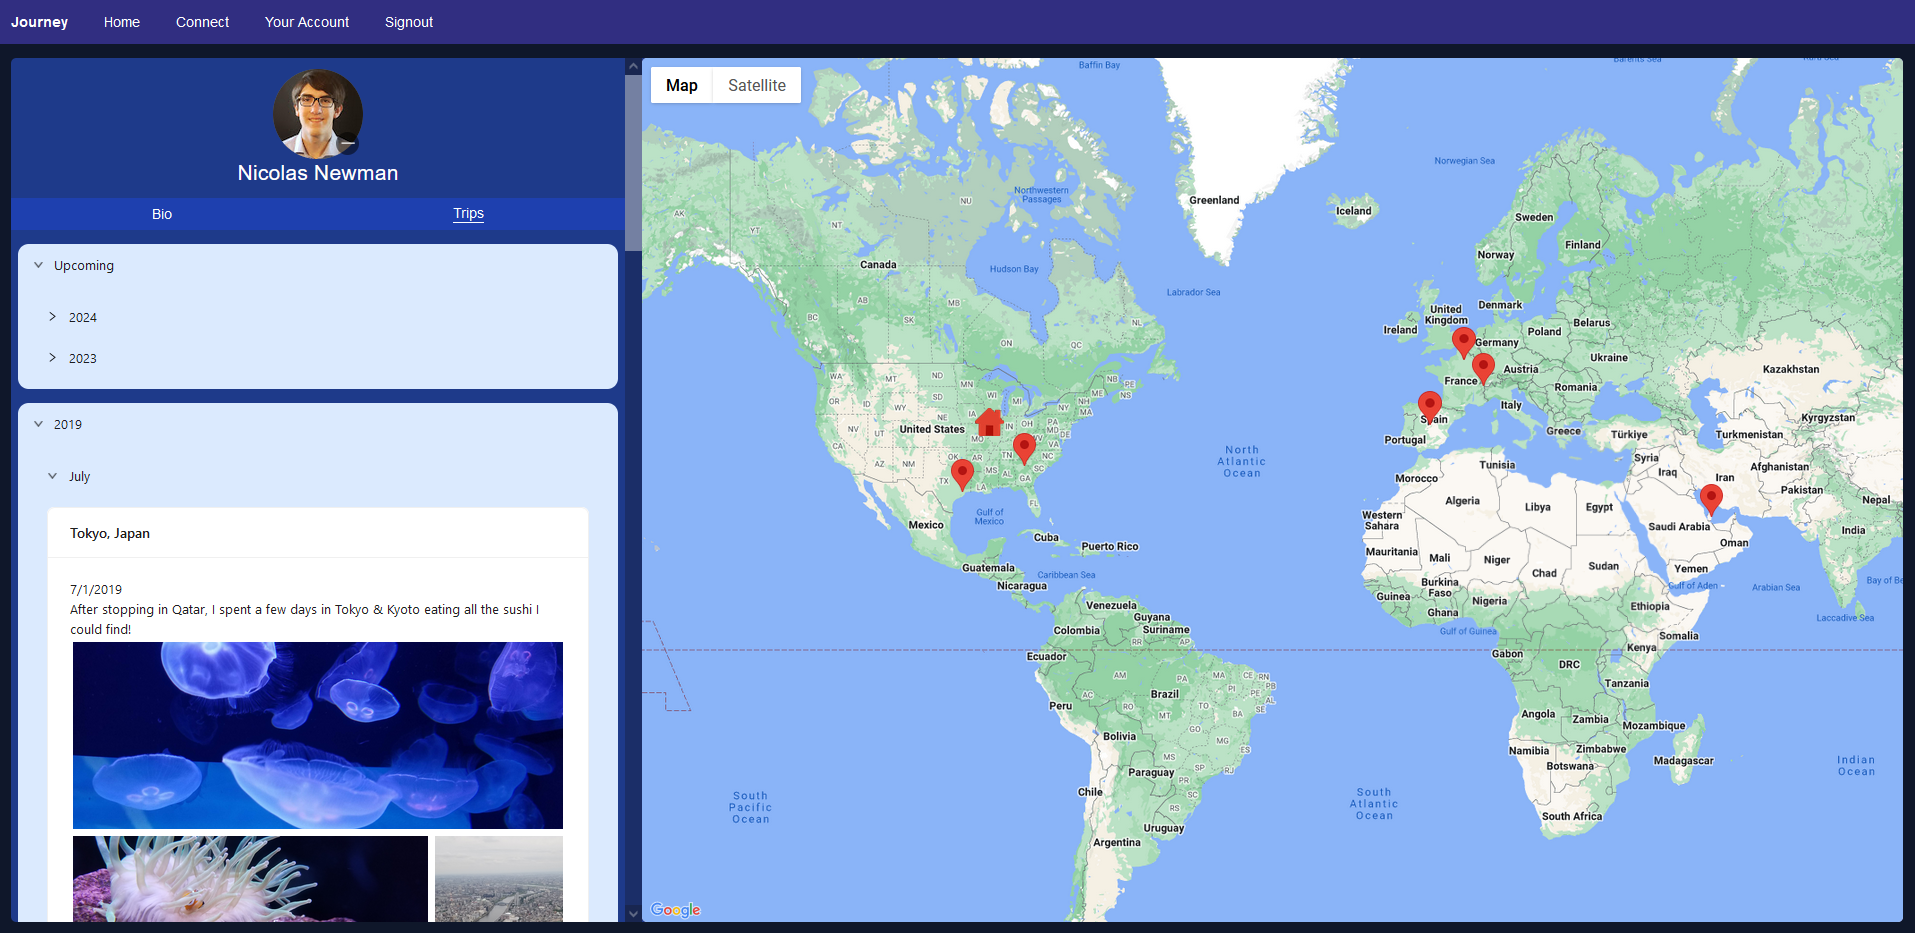Image resolution: width=1915 pixels, height=933 pixels.
Task: Expand the 2023 trips group
Action: tap(53, 358)
